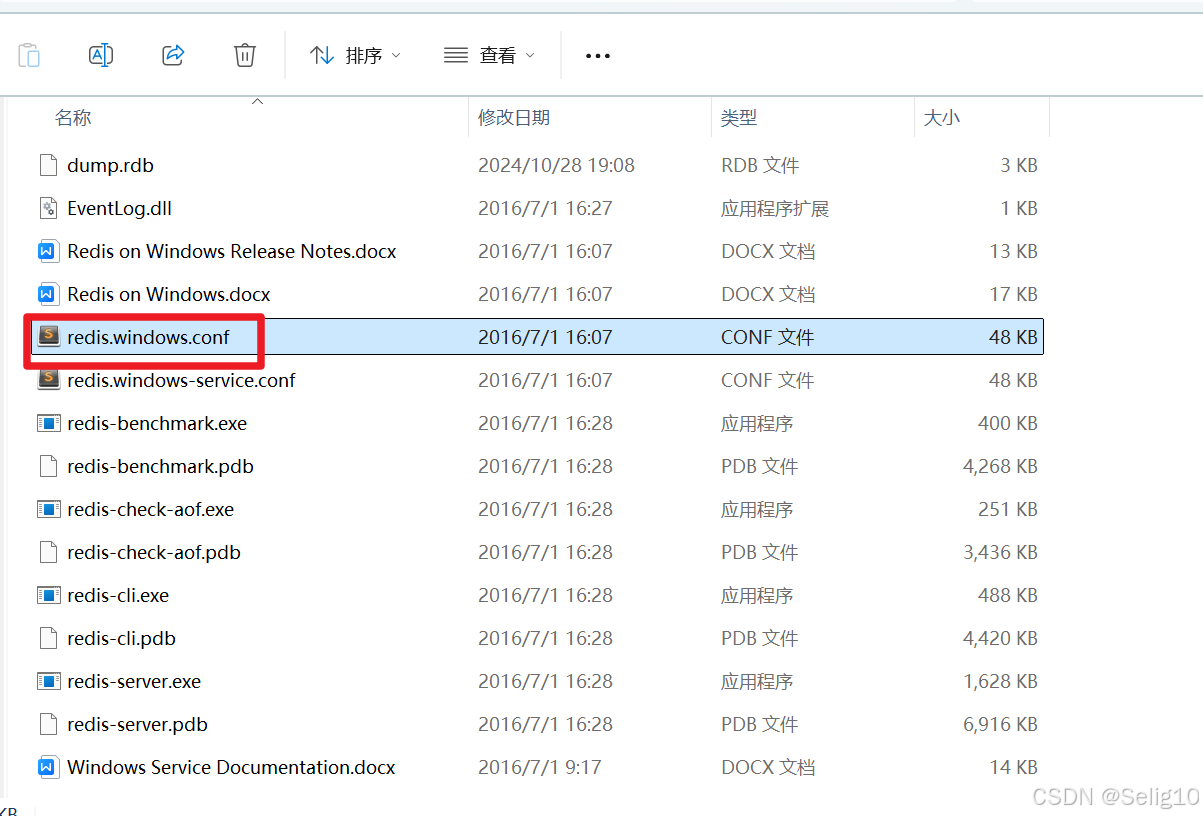This screenshot has width=1203, height=816.
Task: Select the redis-benchmark.exe file name
Action: click(x=157, y=423)
